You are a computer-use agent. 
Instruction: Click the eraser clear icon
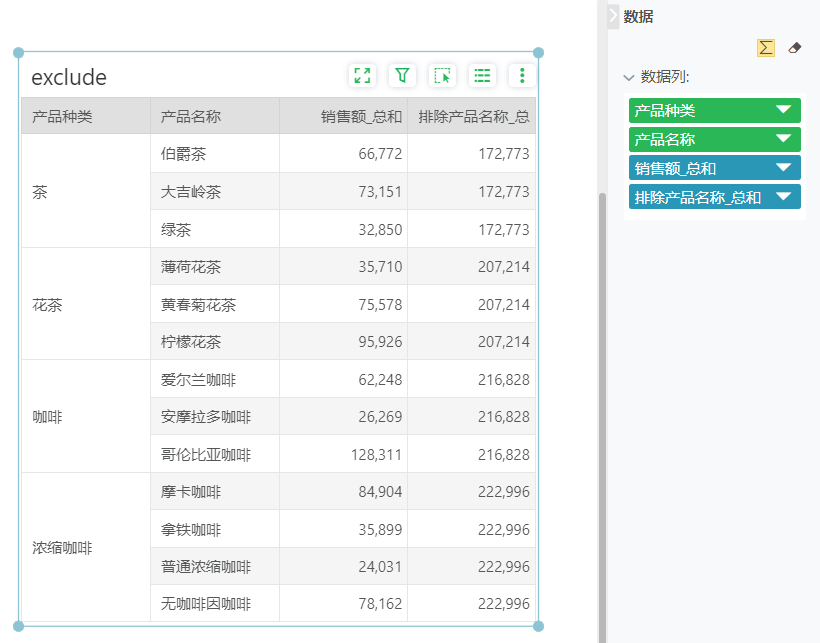tap(794, 48)
